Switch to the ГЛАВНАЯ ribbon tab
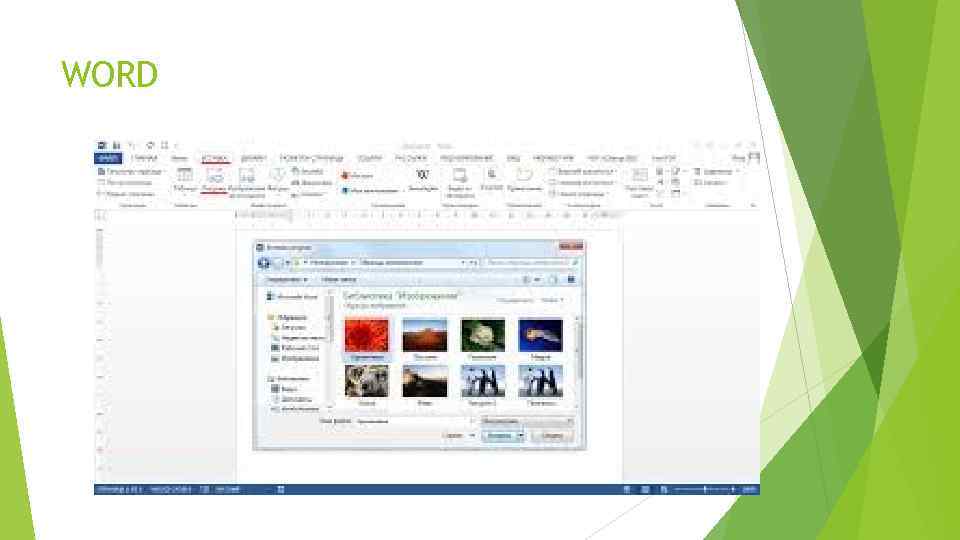The height and width of the screenshot is (540, 960). pos(143,159)
